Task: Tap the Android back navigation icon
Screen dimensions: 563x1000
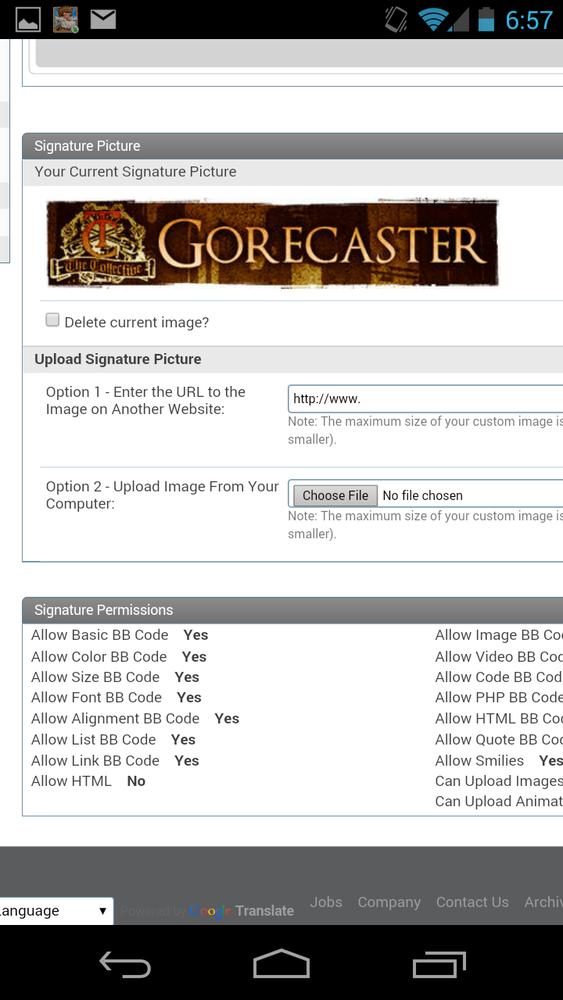Action: tap(125, 964)
